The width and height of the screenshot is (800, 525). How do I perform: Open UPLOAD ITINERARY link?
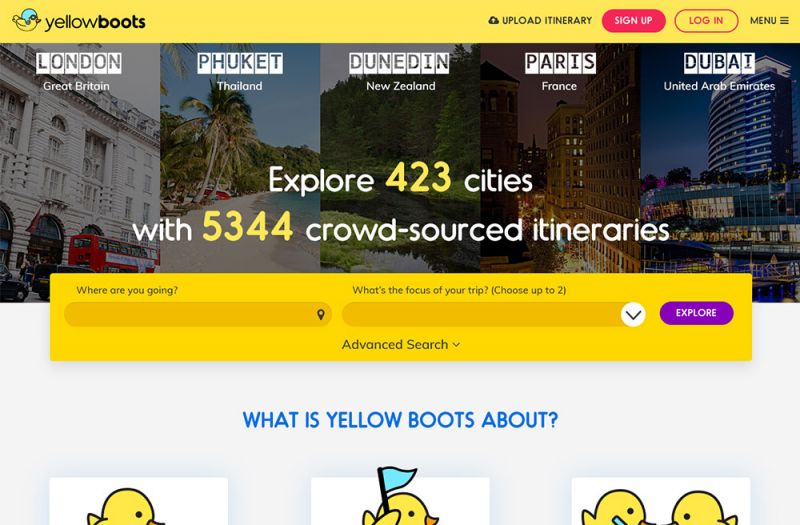540,20
